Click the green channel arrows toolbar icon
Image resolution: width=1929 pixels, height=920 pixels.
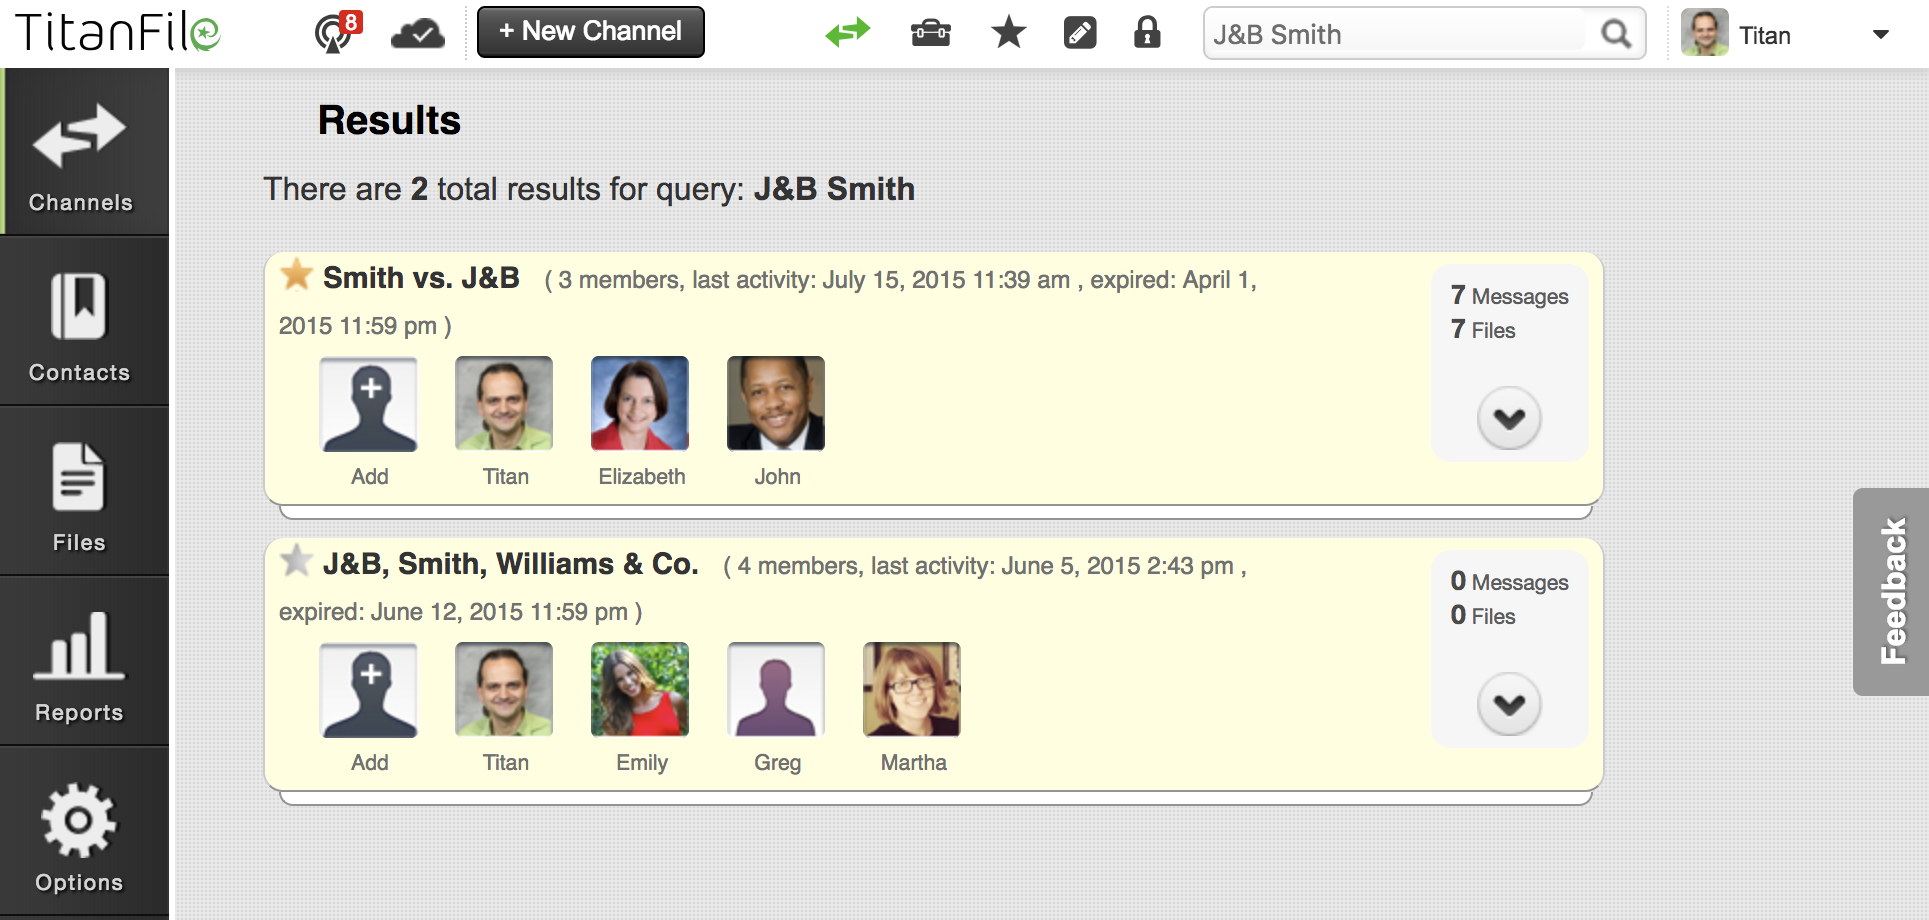coord(847,33)
